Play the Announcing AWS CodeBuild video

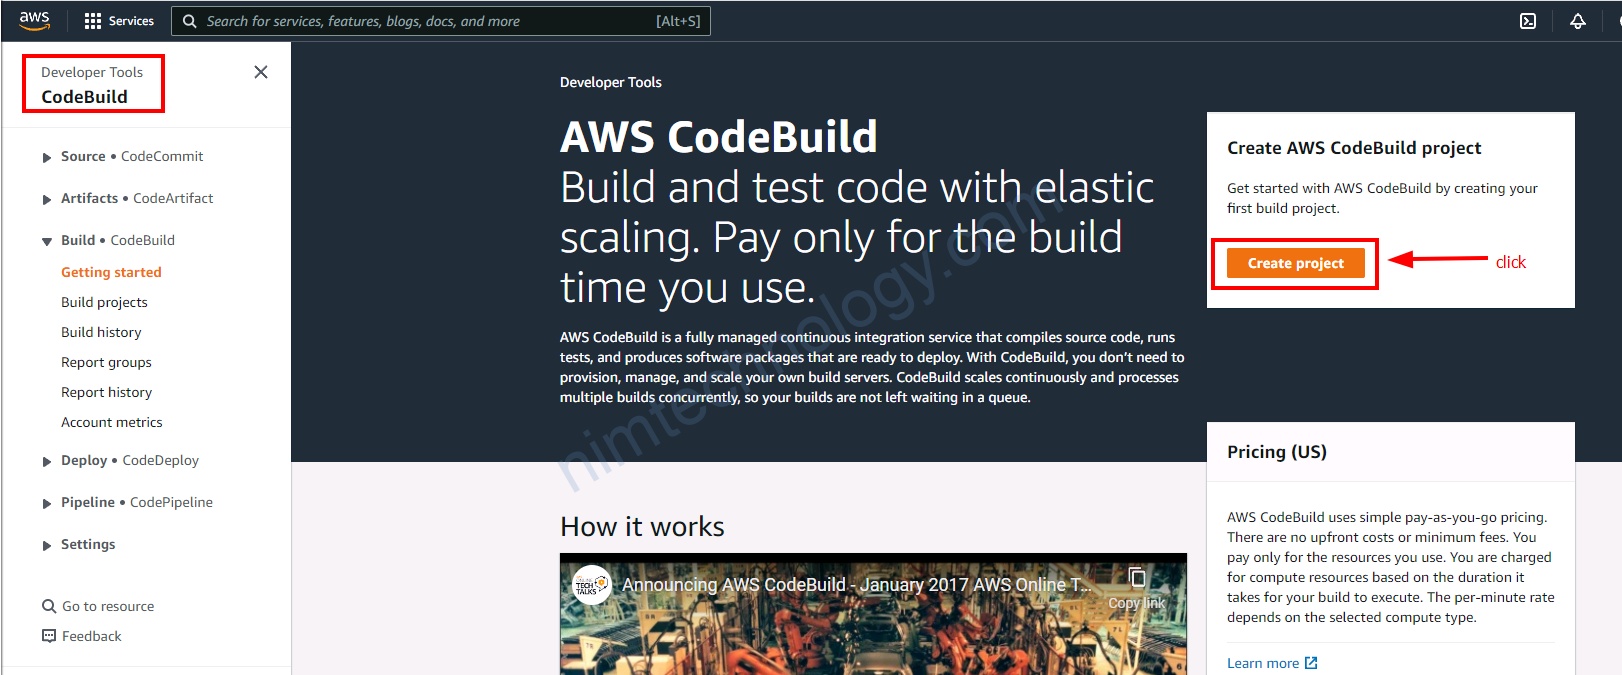pos(872,630)
